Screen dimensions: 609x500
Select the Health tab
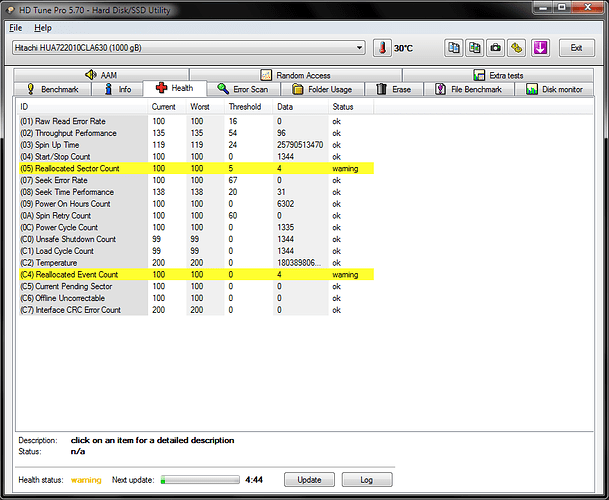[x=175, y=88]
